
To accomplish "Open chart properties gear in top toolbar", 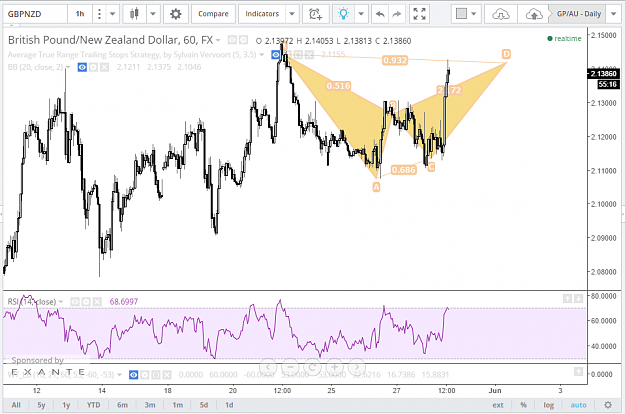I will (x=175, y=14).
